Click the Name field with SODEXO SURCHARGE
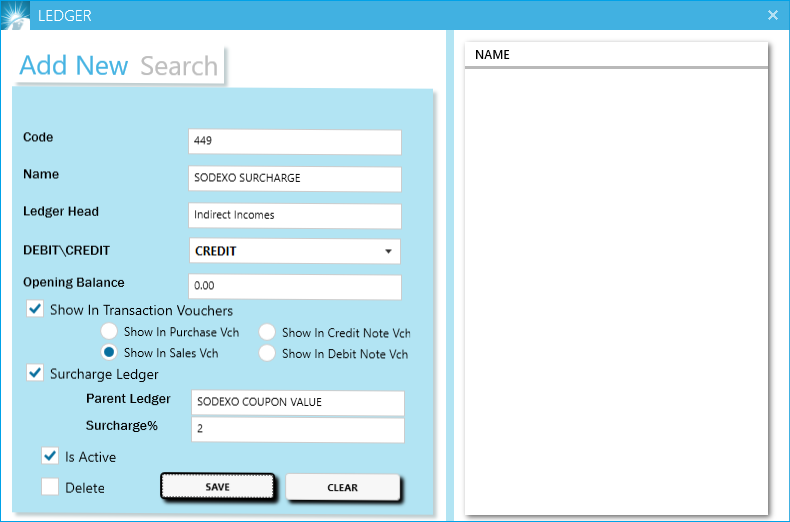The width and height of the screenshot is (790, 522). click(294, 179)
